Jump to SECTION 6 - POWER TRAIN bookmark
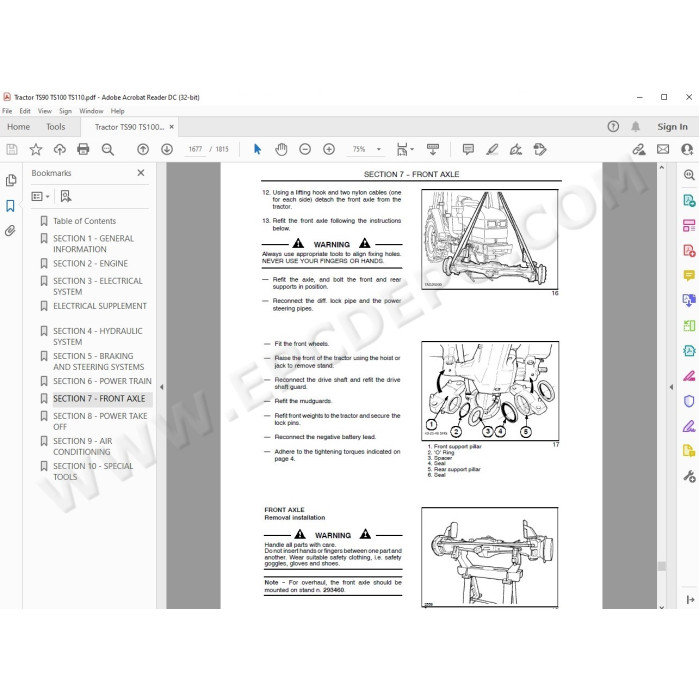The height and width of the screenshot is (700, 700). pos(102,381)
